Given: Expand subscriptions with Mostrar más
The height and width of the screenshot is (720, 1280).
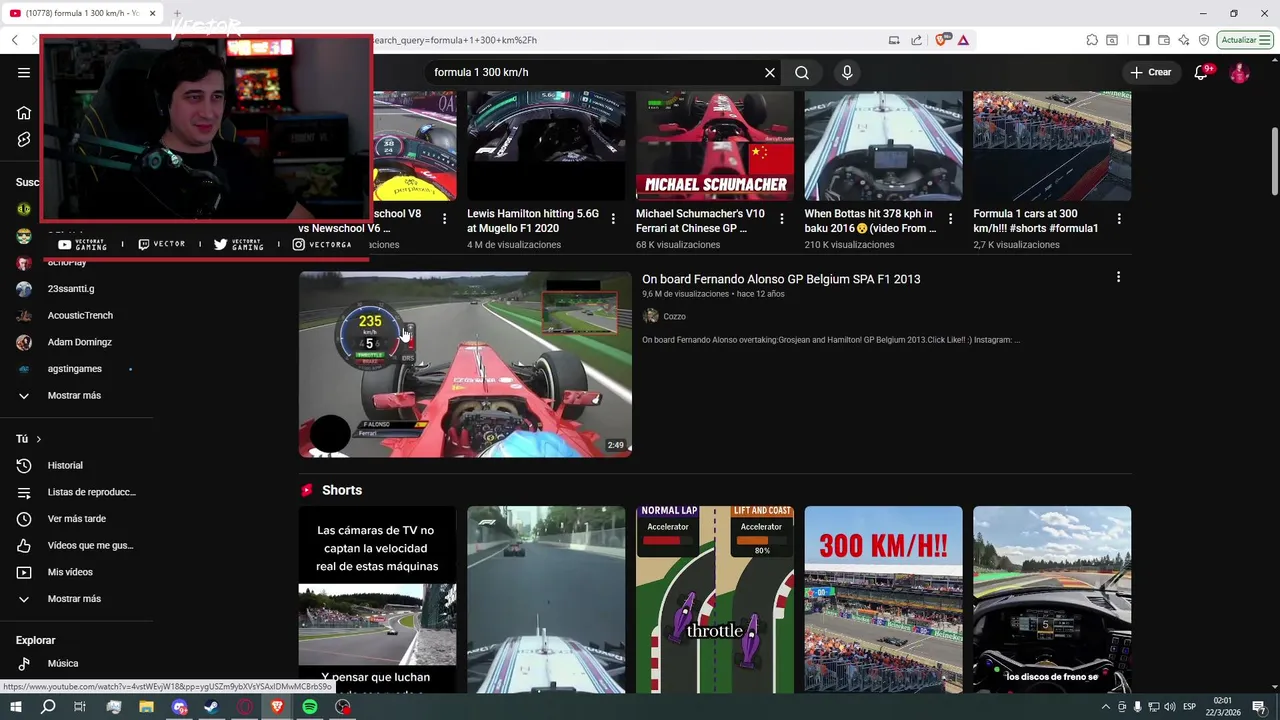Looking at the screenshot, I should pyautogui.click(x=76, y=395).
